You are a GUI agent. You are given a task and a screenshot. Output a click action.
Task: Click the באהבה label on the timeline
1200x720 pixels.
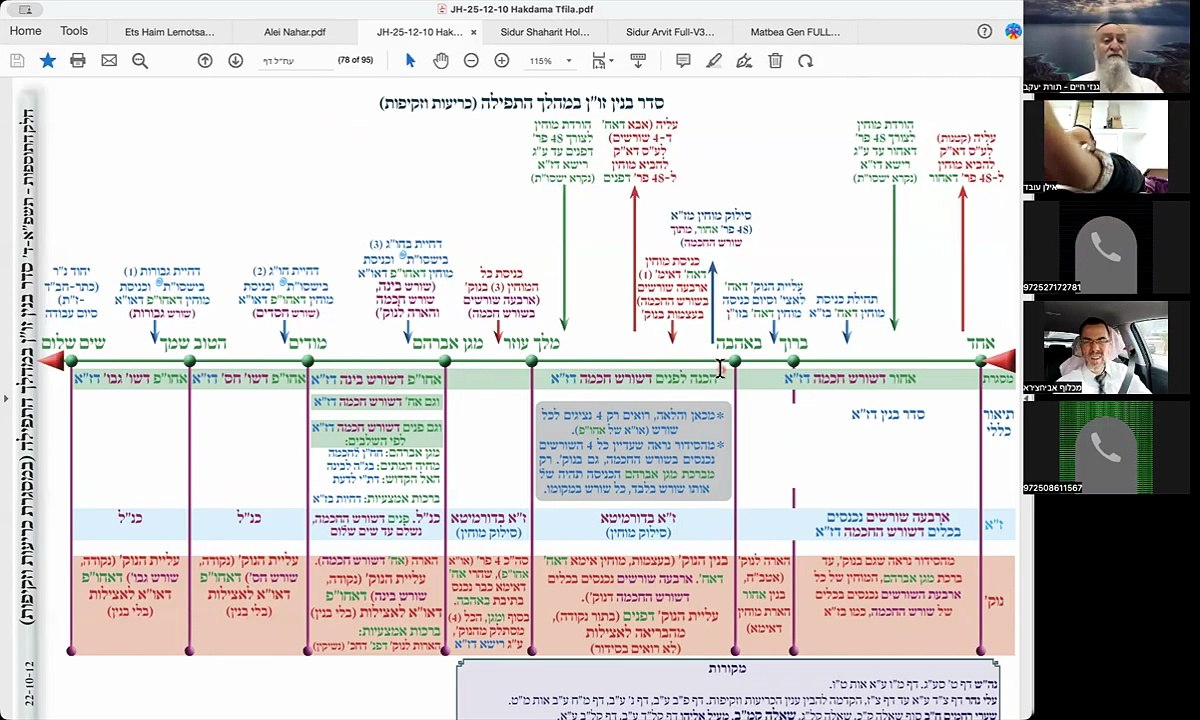(x=737, y=343)
